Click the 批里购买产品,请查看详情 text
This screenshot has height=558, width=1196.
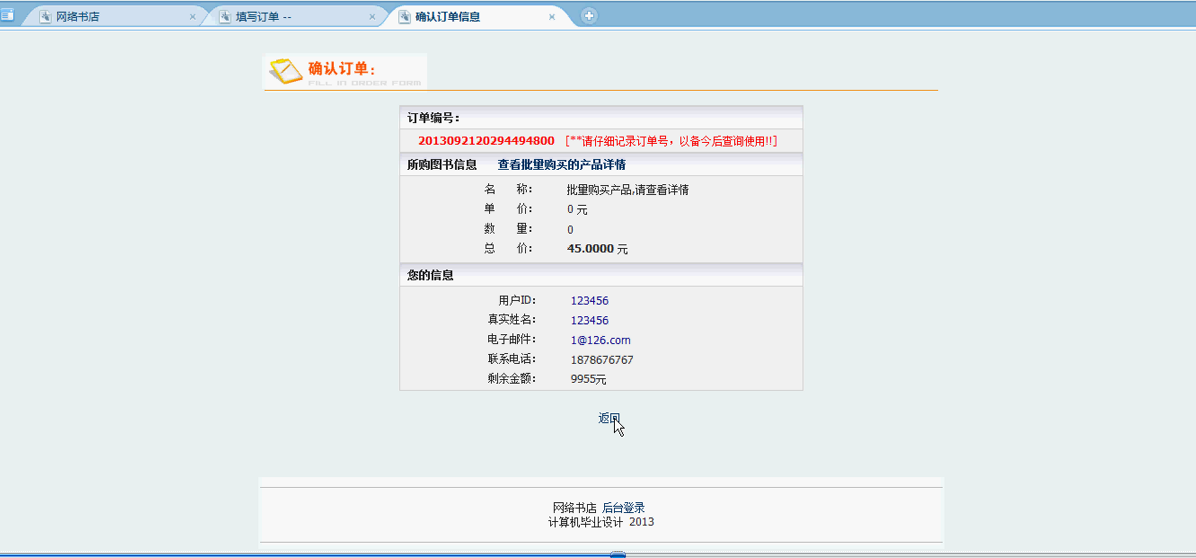click(x=628, y=190)
